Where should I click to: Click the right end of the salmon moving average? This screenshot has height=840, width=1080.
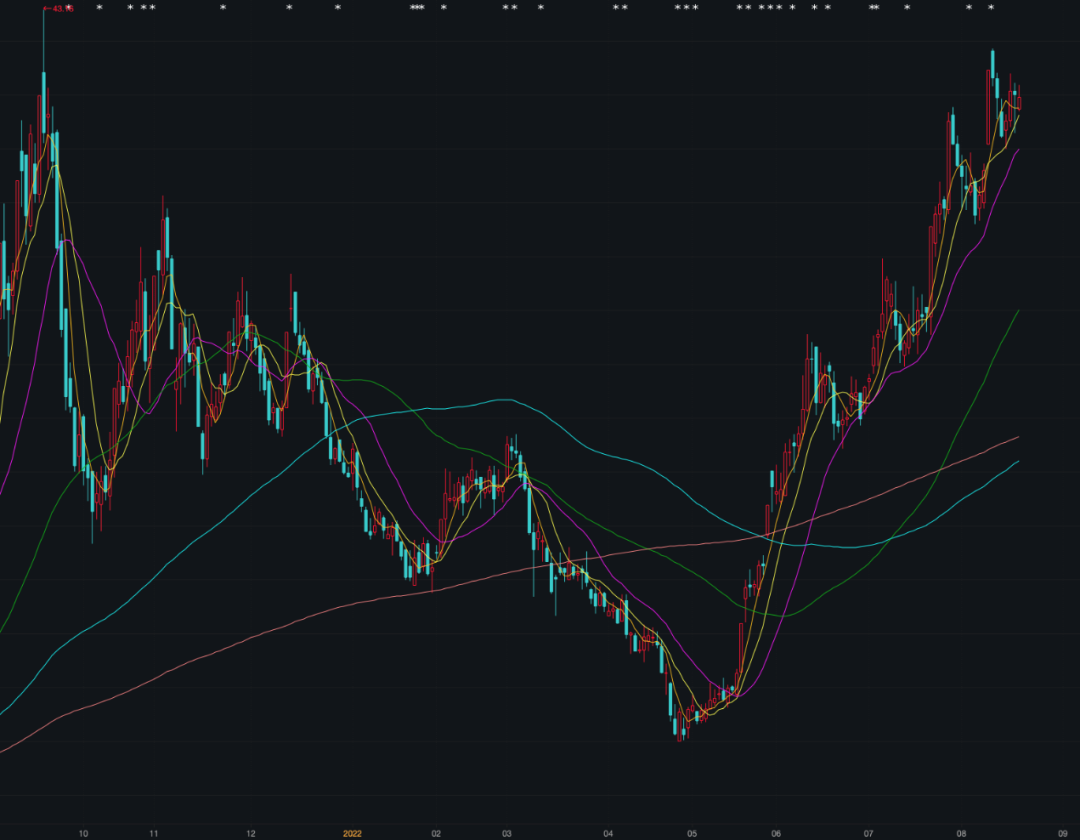coord(1018,437)
